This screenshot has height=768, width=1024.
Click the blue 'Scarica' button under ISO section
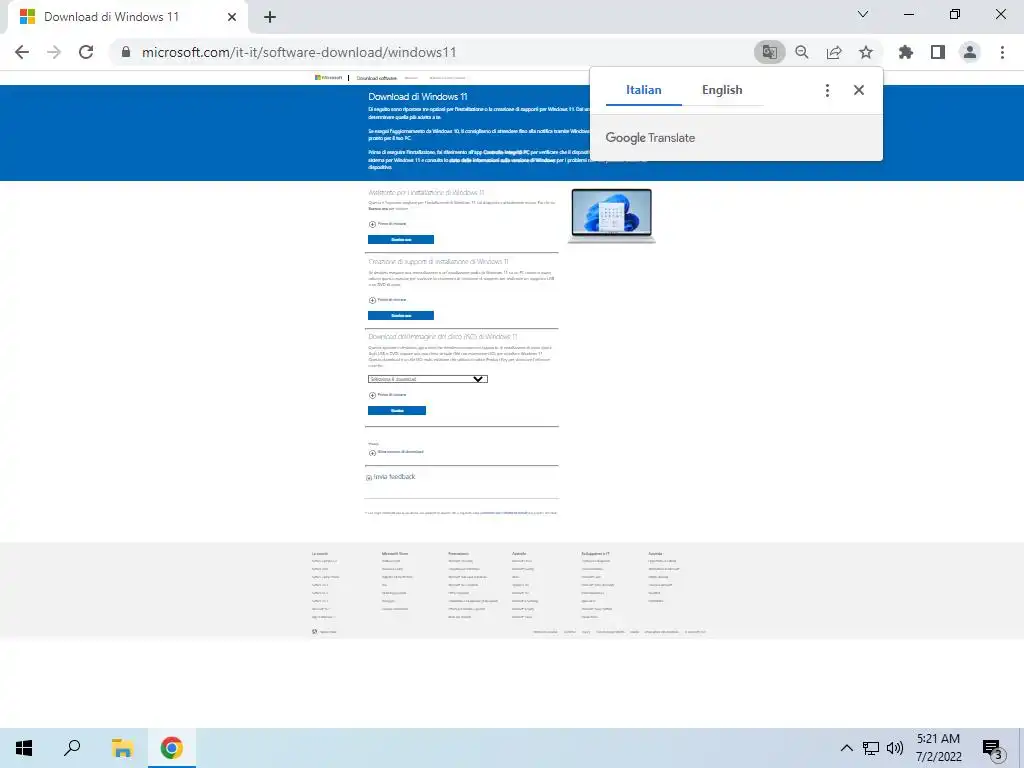click(397, 411)
